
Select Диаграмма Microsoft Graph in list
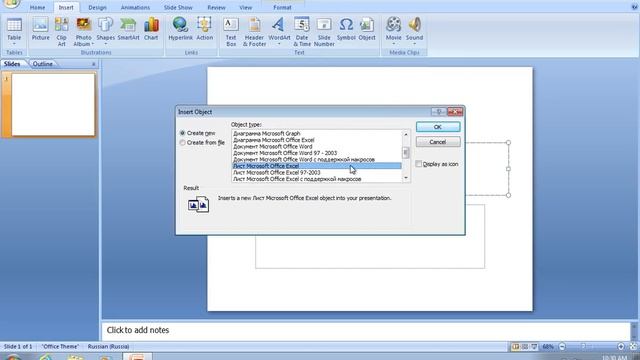[317, 133]
